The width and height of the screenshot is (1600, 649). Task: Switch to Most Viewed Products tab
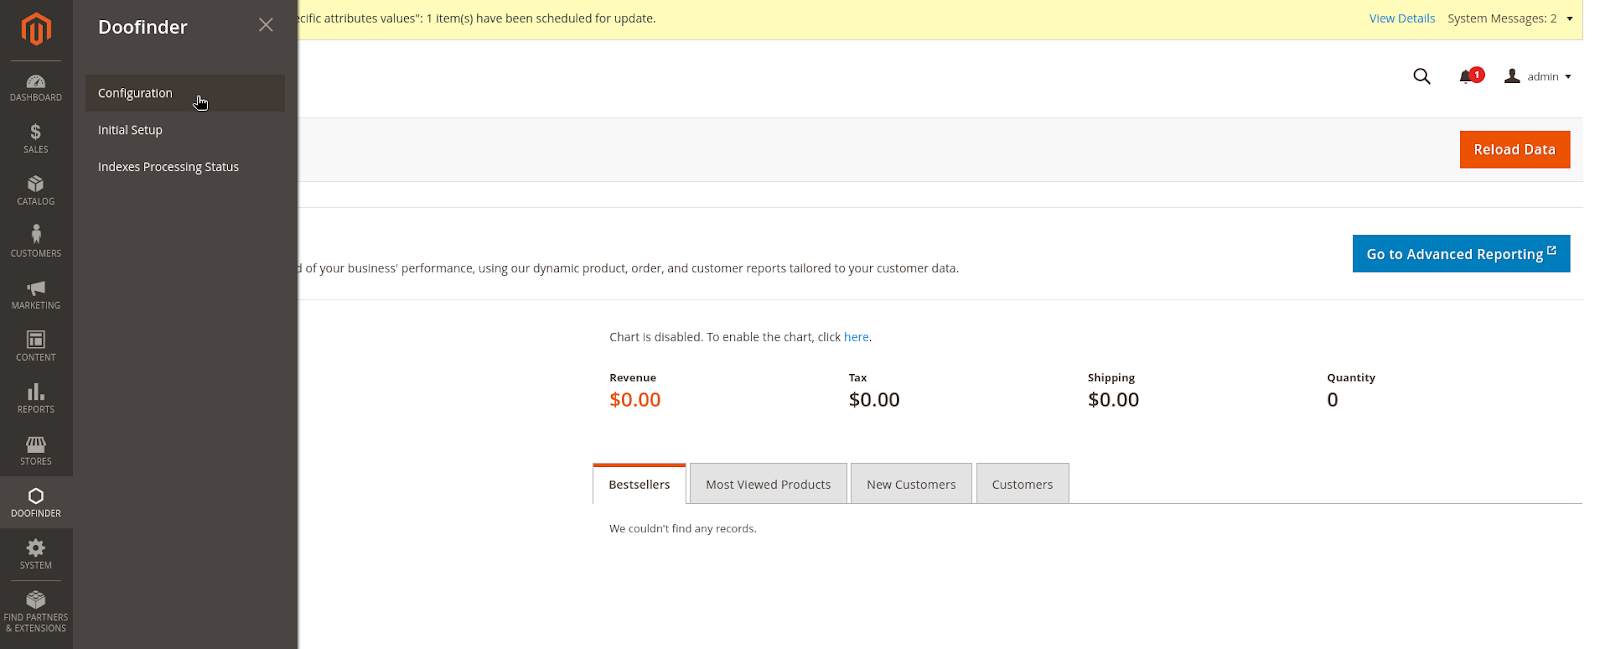click(768, 484)
